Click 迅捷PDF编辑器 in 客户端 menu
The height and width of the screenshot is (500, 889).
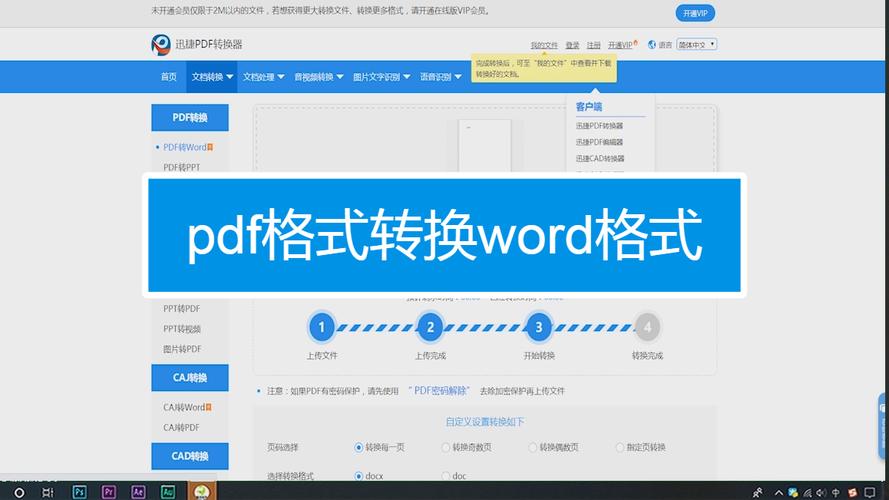[x=599, y=142]
